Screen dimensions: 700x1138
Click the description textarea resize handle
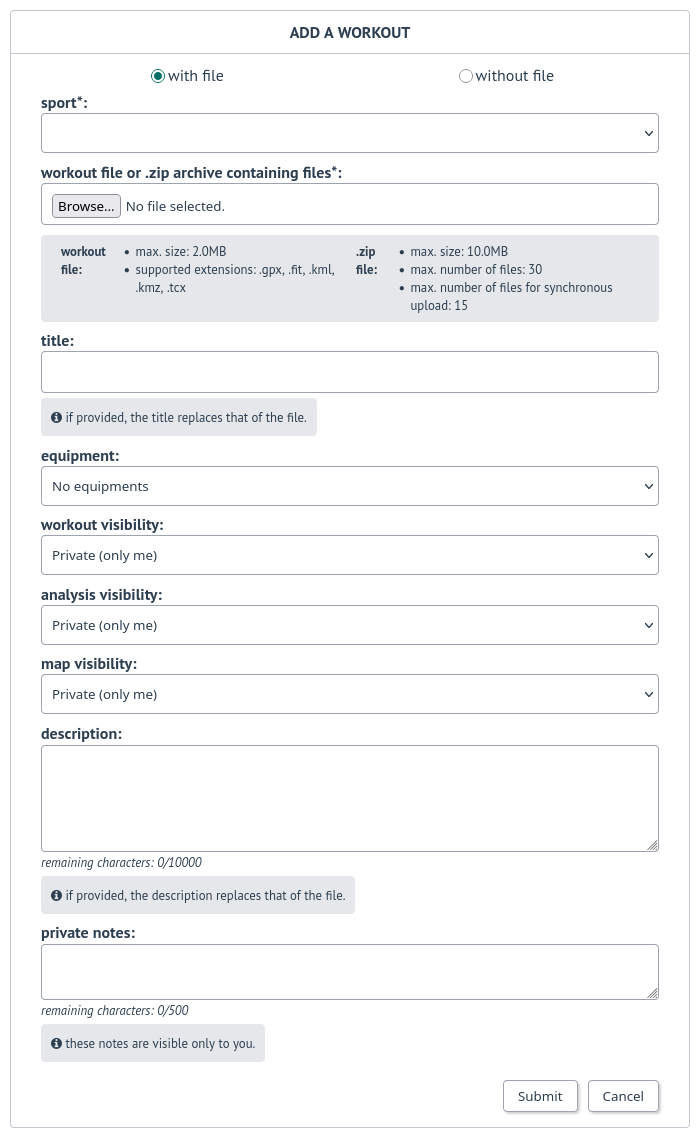[653, 845]
